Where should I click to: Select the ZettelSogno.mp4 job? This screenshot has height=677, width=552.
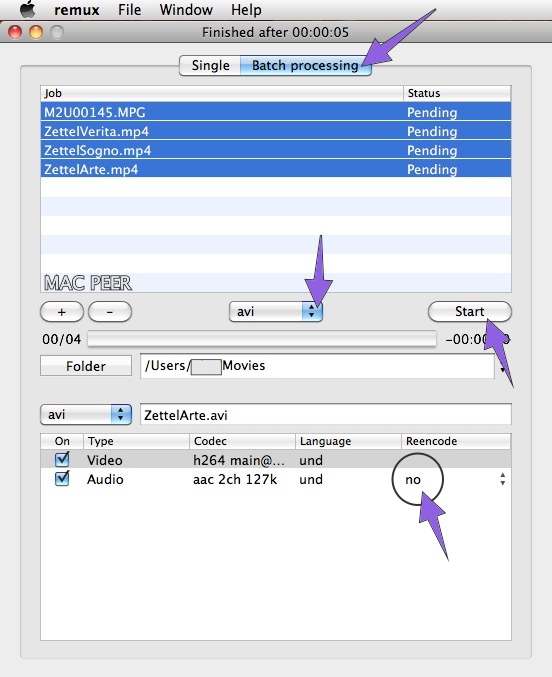pos(276,150)
